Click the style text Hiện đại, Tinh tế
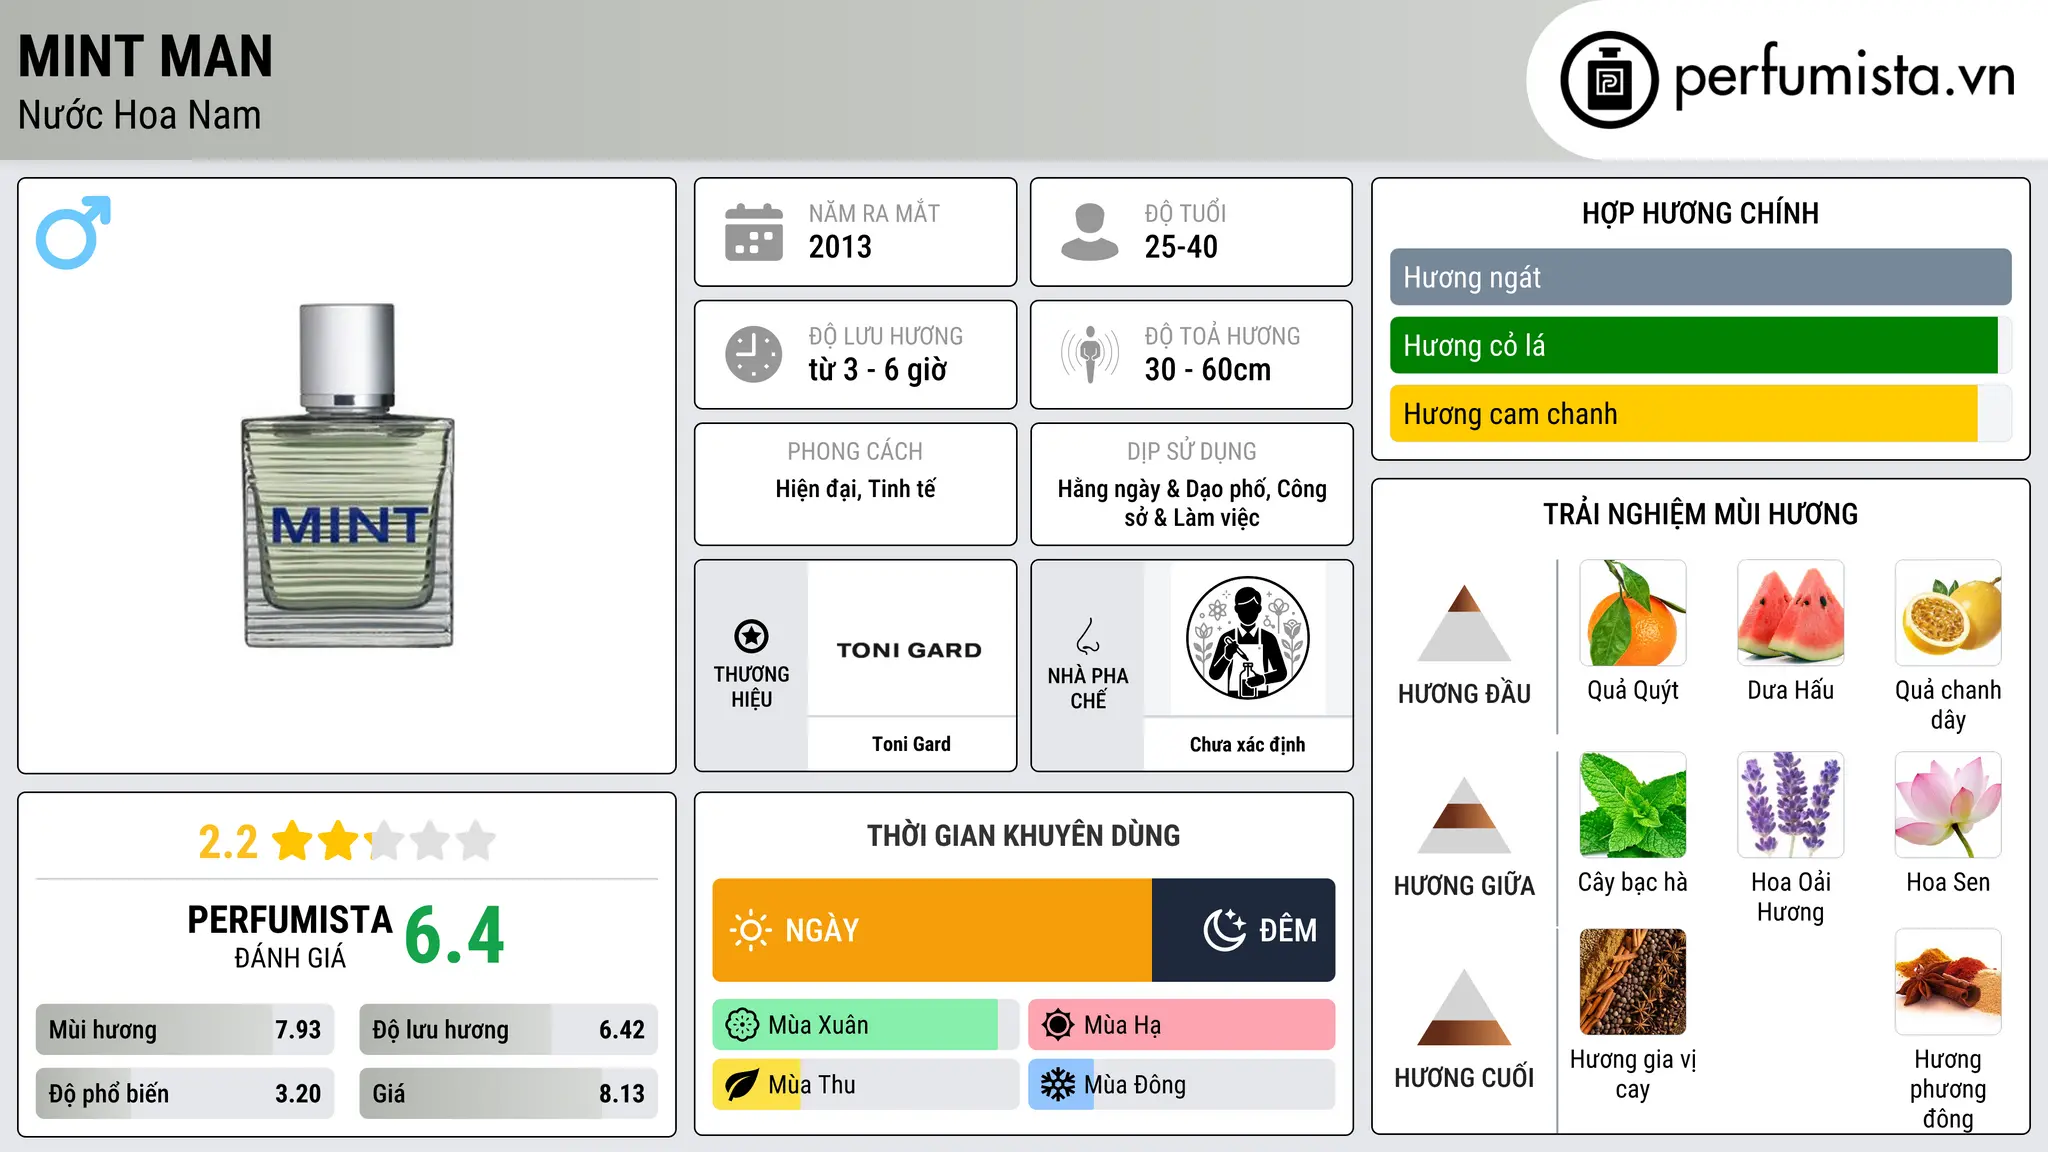 (x=855, y=489)
